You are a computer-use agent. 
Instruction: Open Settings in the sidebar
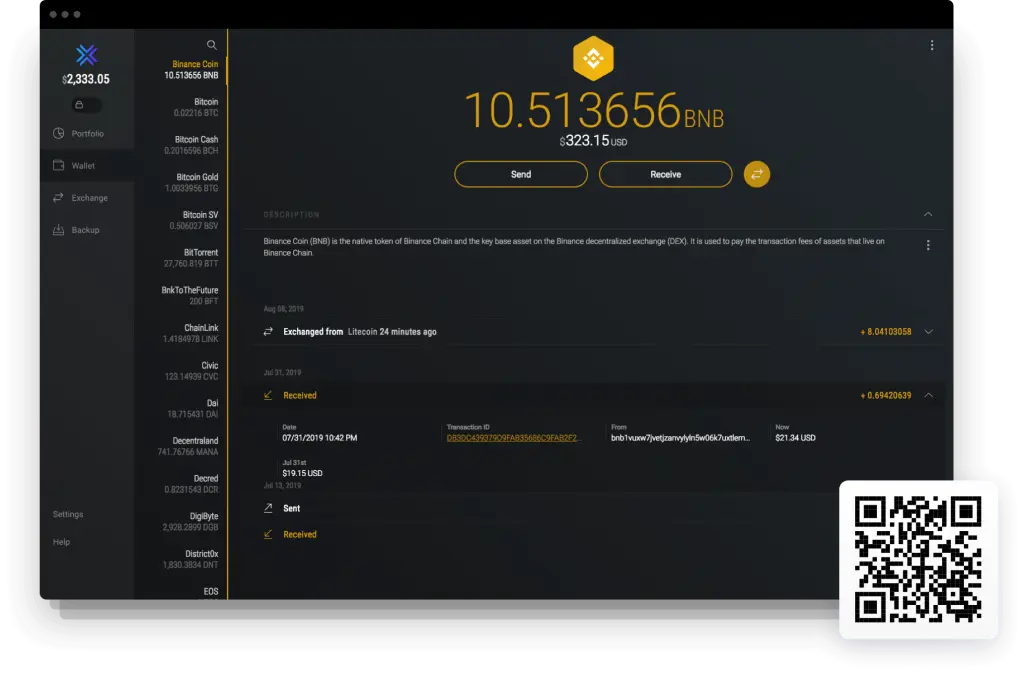(x=68, y=514)
